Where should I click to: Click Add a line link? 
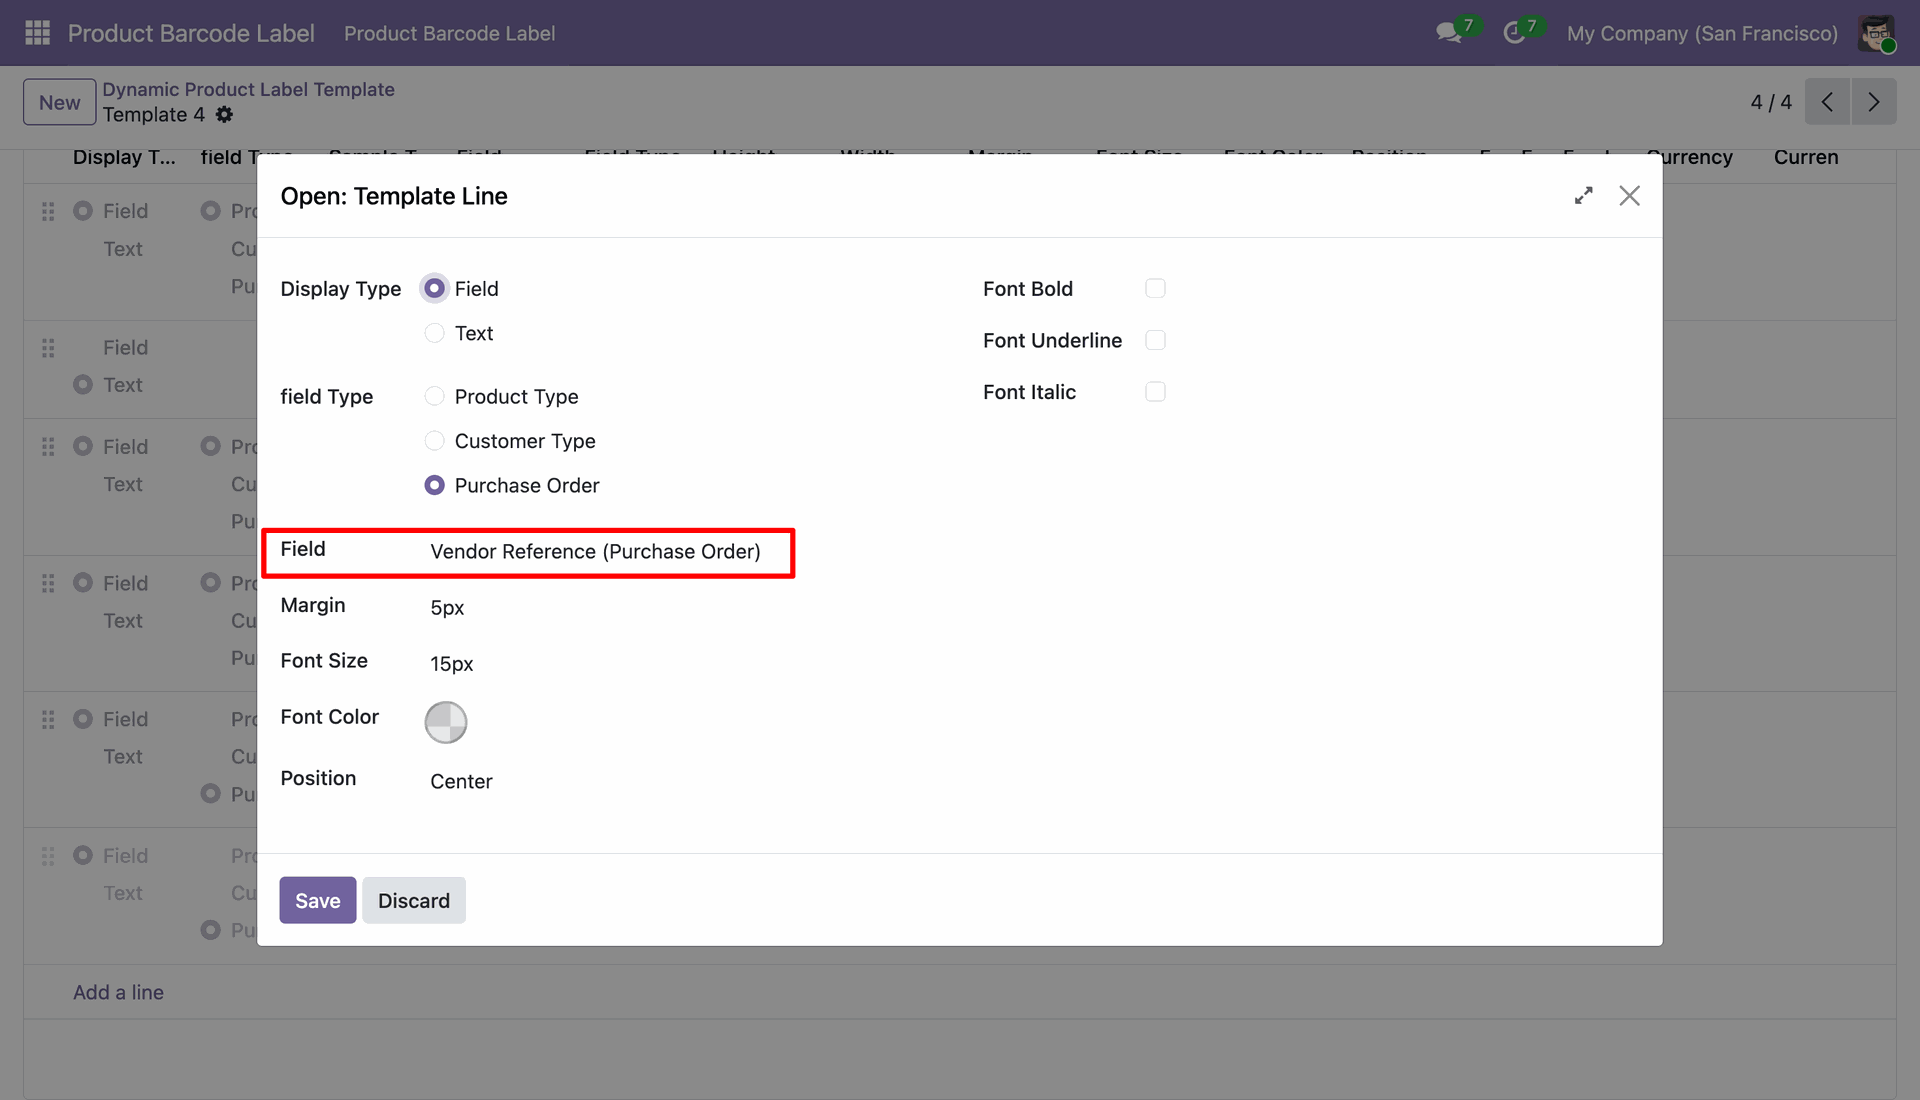coord(118,992)
